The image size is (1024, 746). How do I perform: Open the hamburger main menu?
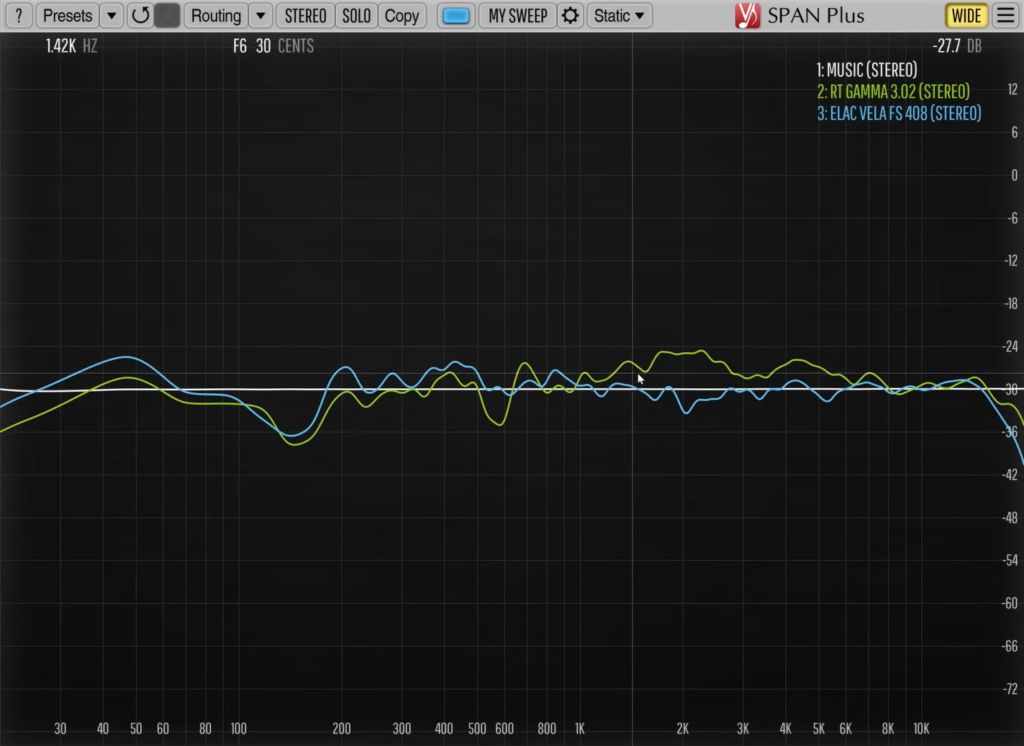coord(1006,16)
